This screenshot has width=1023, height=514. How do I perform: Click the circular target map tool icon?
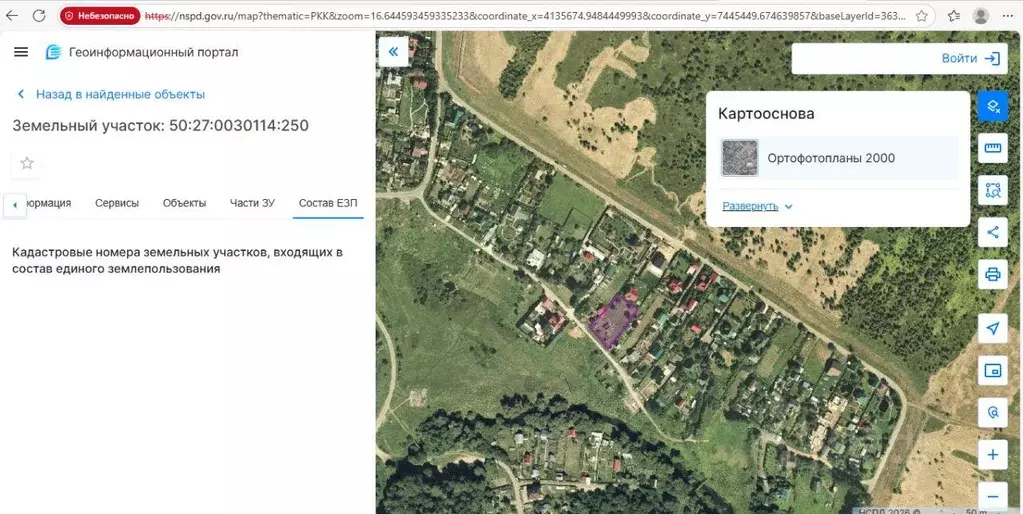coord(993,413)
